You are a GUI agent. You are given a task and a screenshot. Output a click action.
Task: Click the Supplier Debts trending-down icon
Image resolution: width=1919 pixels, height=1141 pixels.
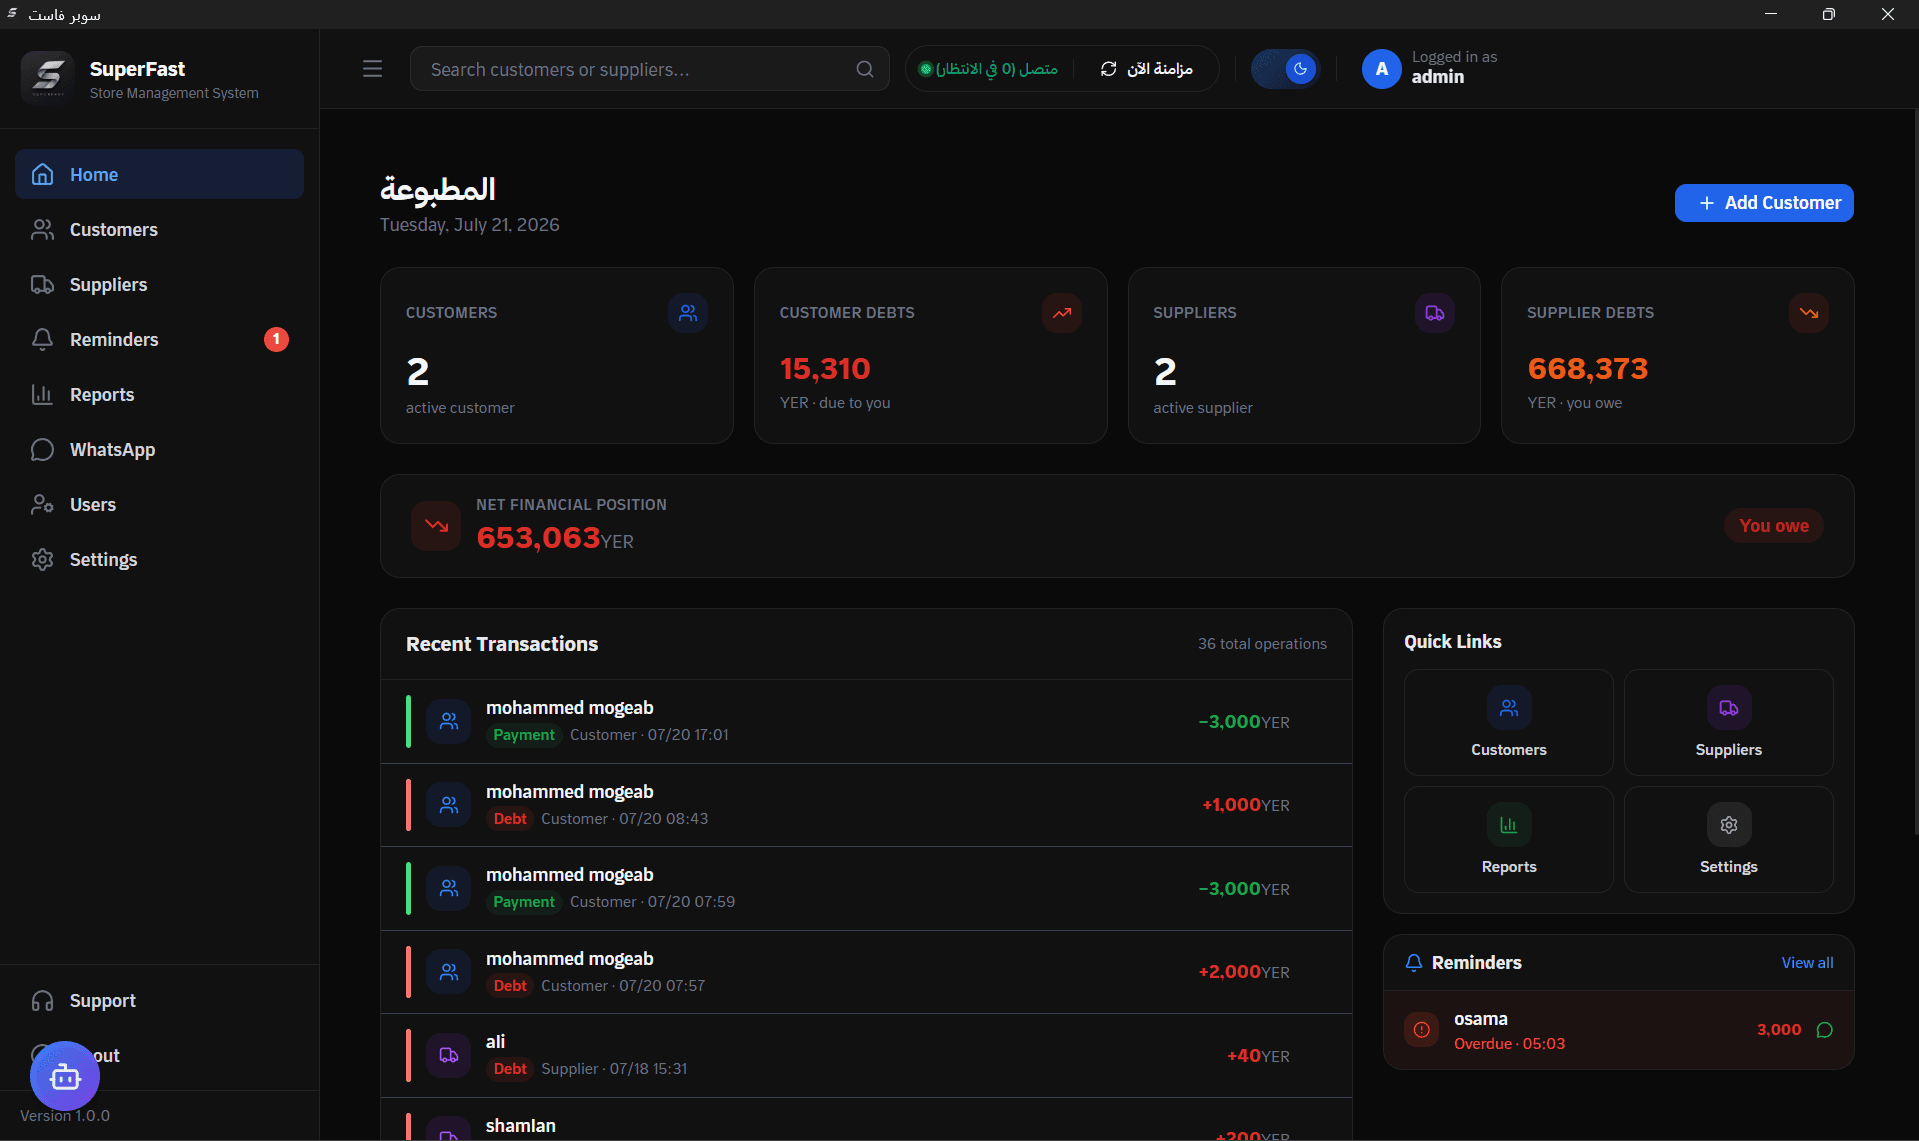click(1809, 313)
